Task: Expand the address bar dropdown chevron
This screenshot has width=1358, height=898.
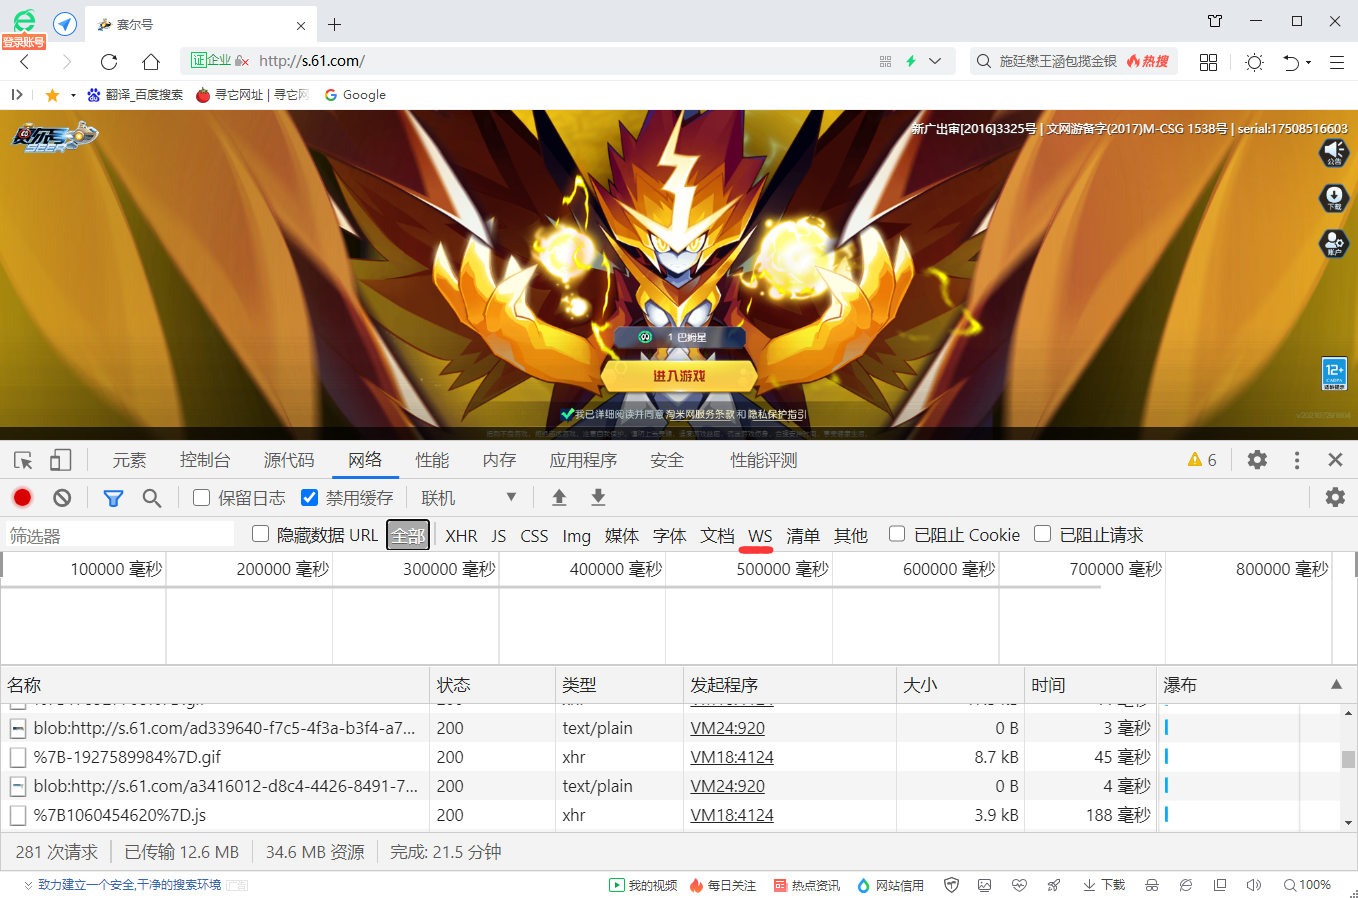Action: point(935,61)
